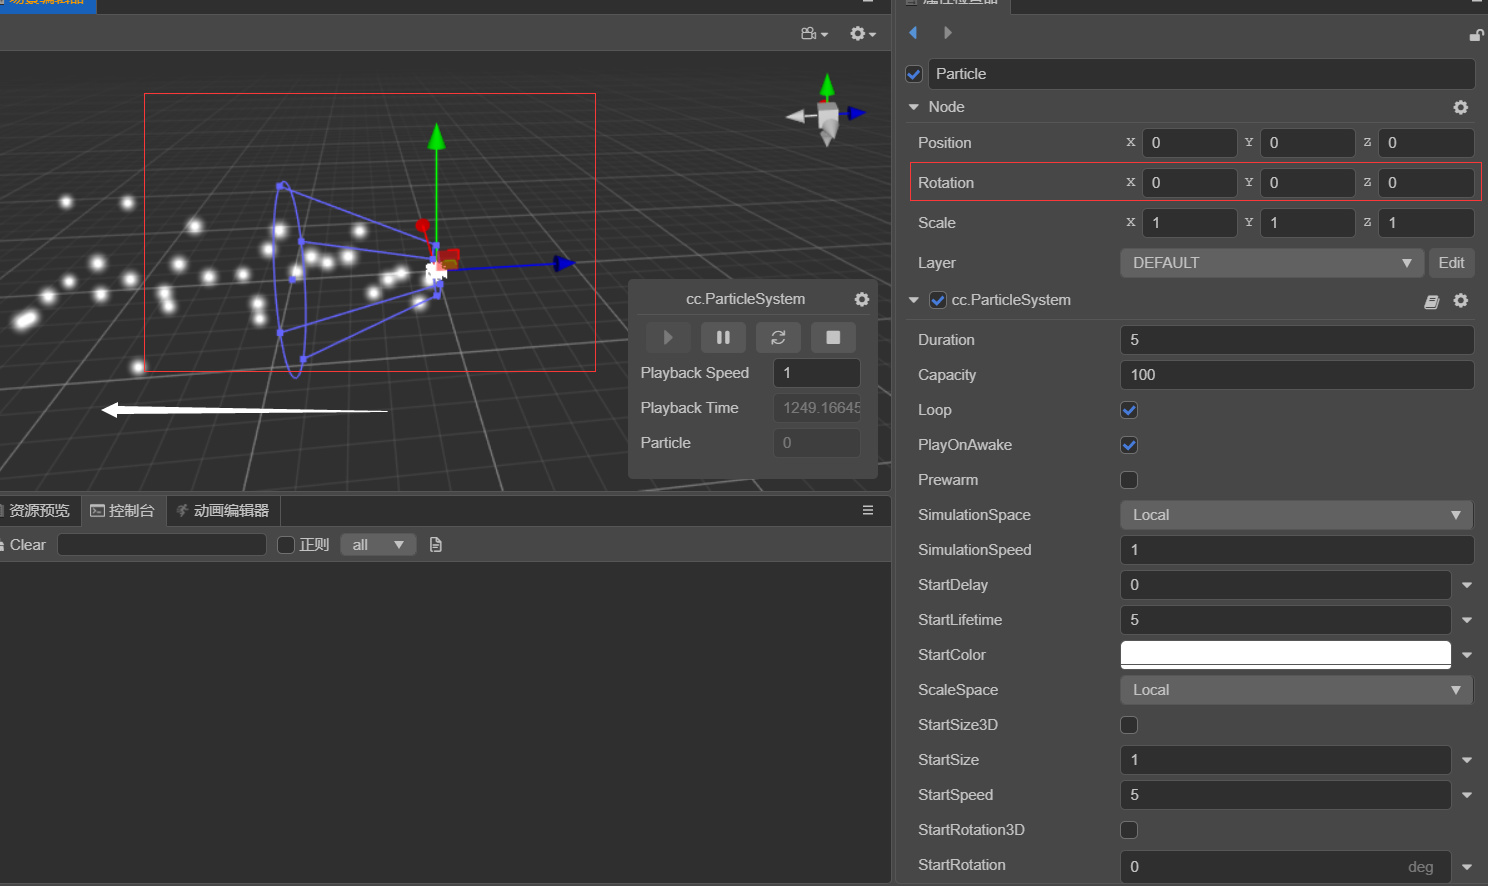Image resolution: width=1488 pixels, height=886 pixels.
Task: Open the Layer DEFAULT dropdown
Action: 1272,263
